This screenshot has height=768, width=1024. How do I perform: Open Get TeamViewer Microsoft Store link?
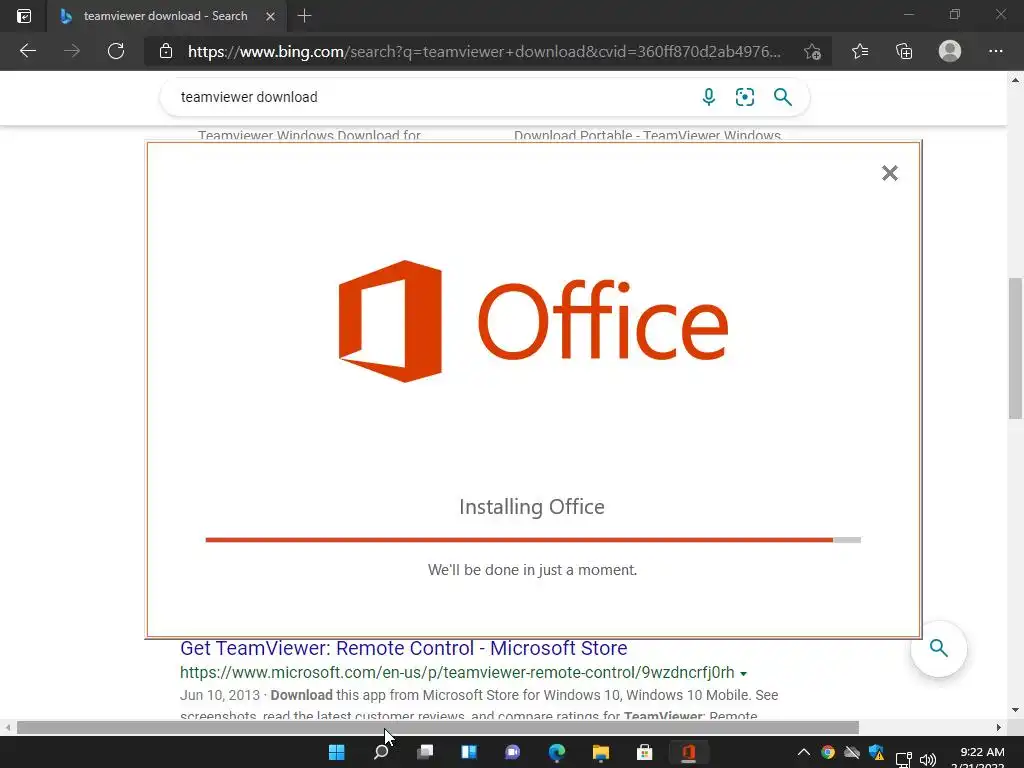[404, 648]
